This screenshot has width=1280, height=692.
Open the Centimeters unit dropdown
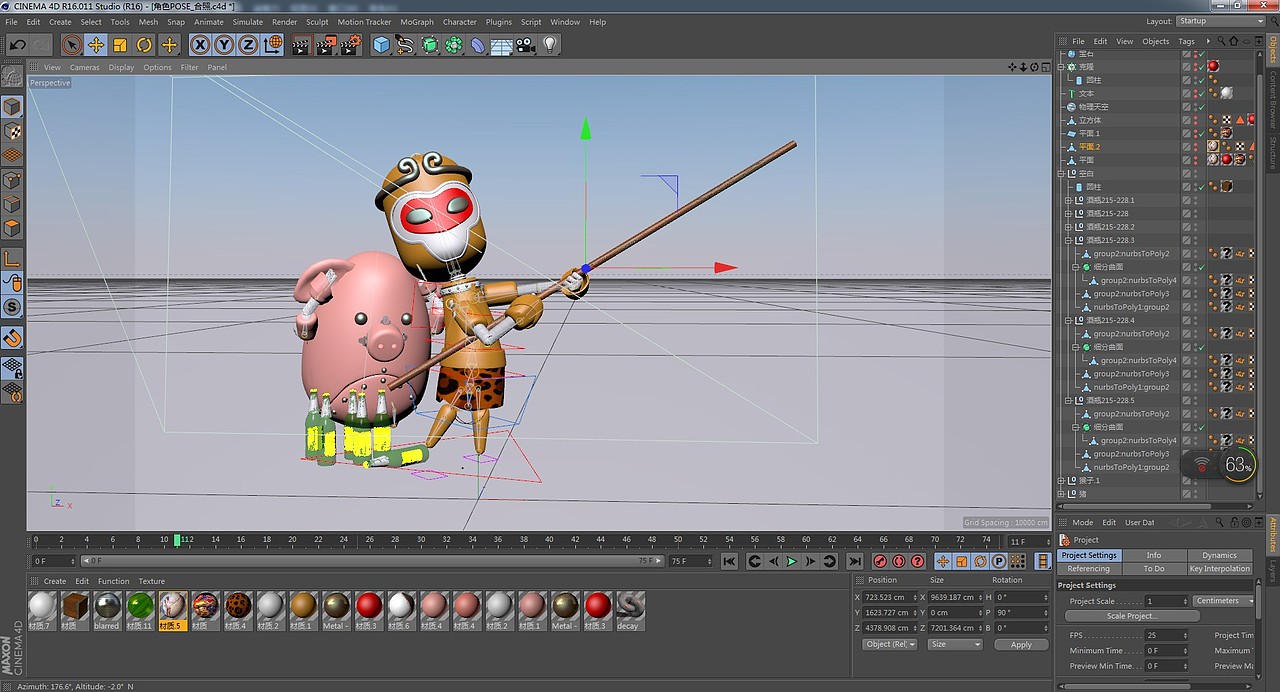[1223, 601]
